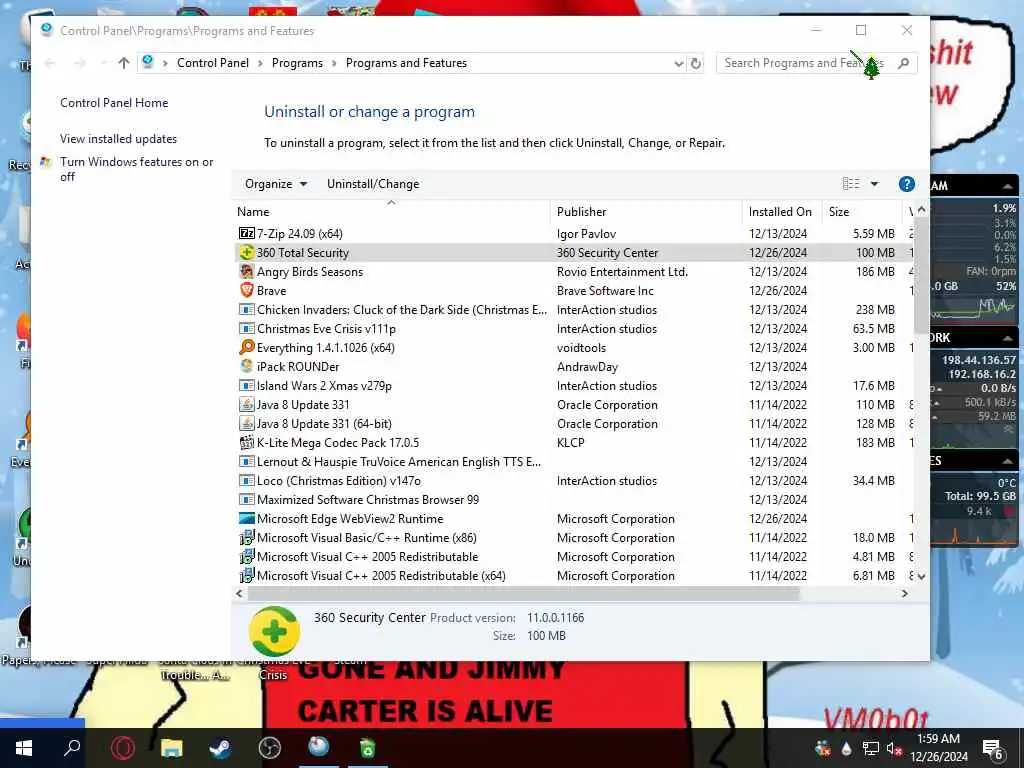Click the horizontal scrollbar right arrow
The width and height of the screenshot is (1024, 768).
click(904, 593)
